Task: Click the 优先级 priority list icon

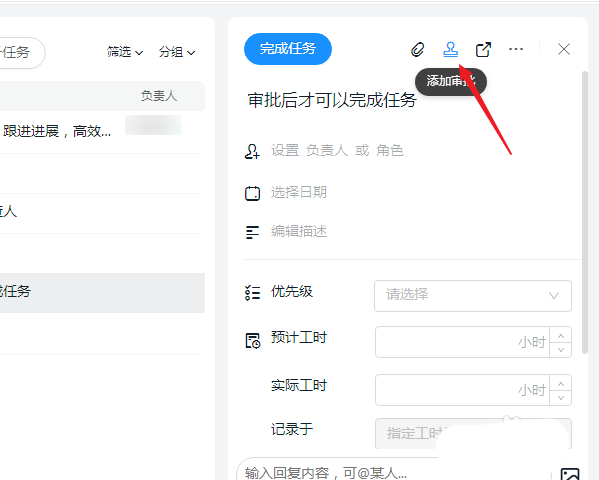Action: (x=252, y=293)
